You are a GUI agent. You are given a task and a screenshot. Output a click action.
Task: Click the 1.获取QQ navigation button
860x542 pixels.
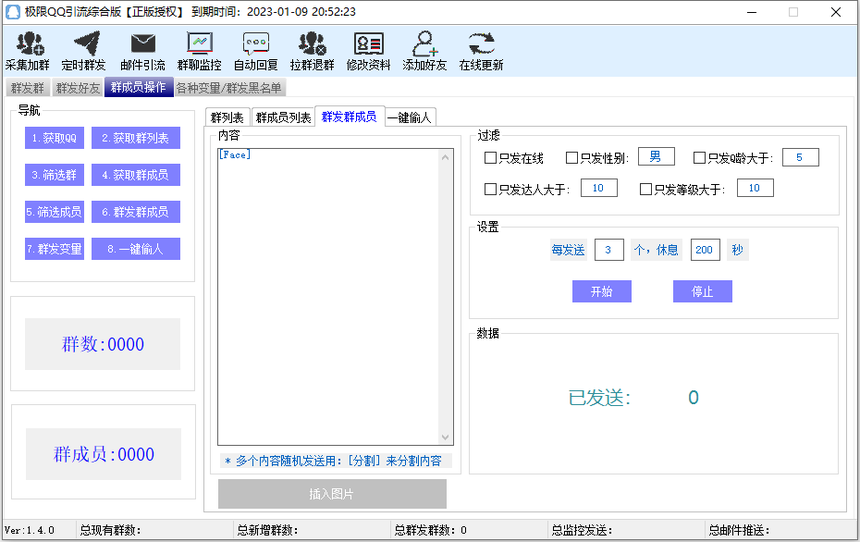pos(54,138)
